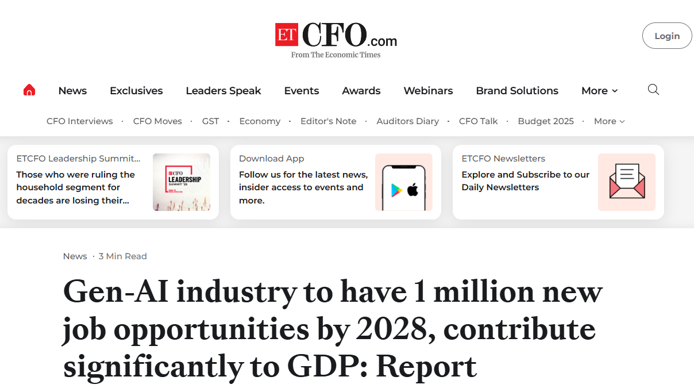This screenshot has height=392, width=694.
Task: Expand the More dropdown in main navigation
Action: (599, 91)
